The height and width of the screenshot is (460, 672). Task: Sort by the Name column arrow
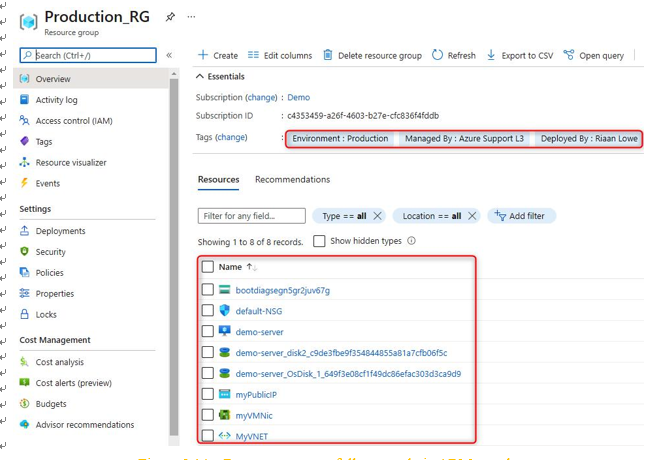252,267
